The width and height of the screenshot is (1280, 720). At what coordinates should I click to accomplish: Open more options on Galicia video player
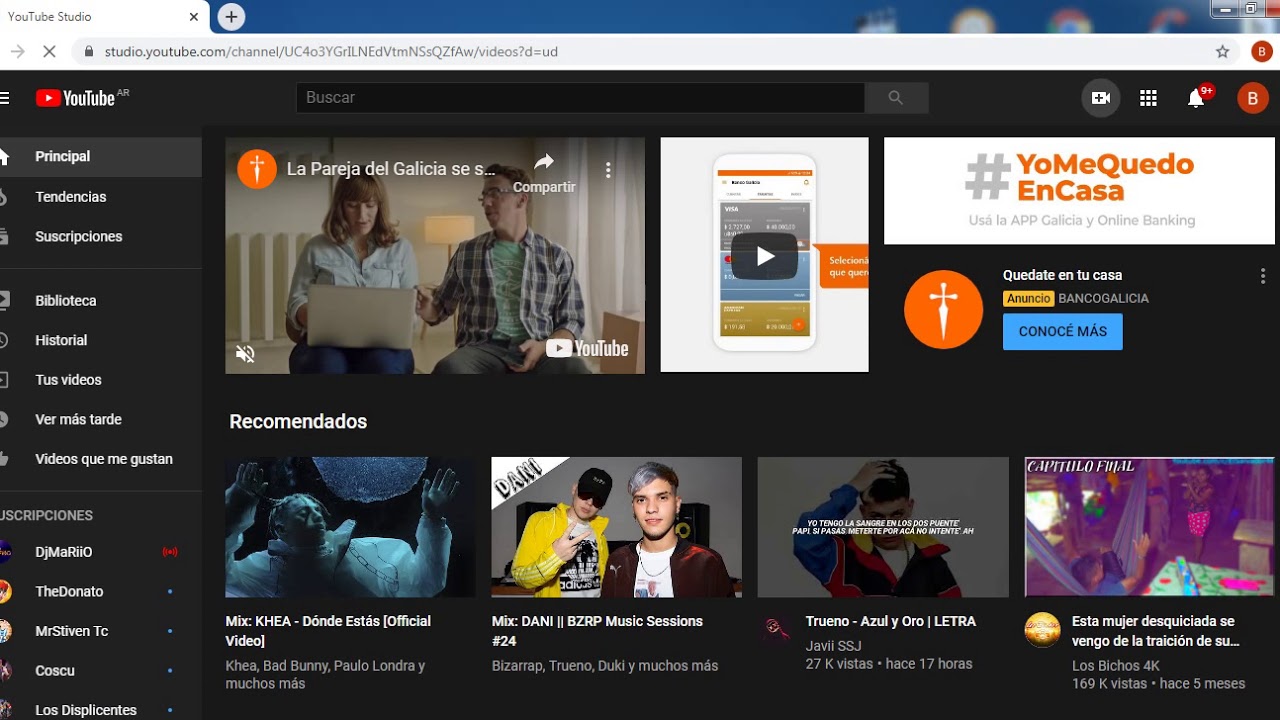[x=607, y=170]
